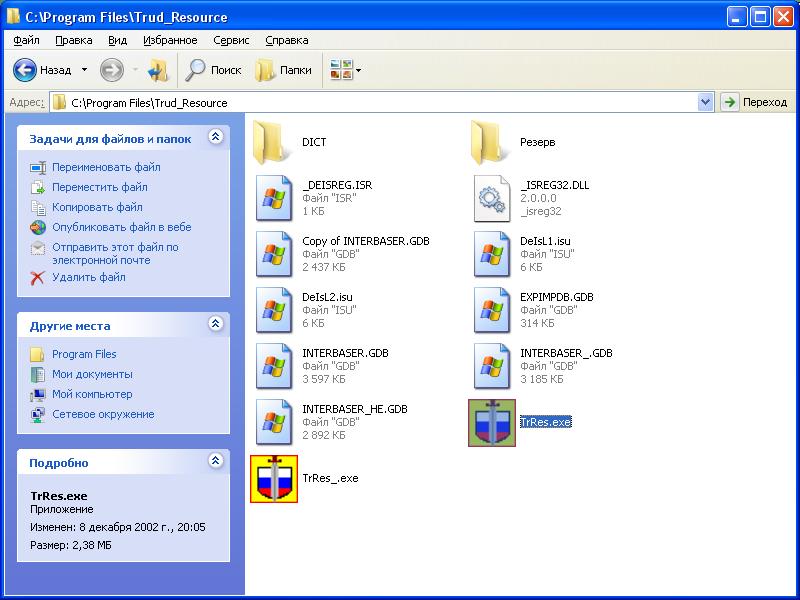Click the rename file icon
This screenshot has height=600, width=800.
[x=38, y=167]
